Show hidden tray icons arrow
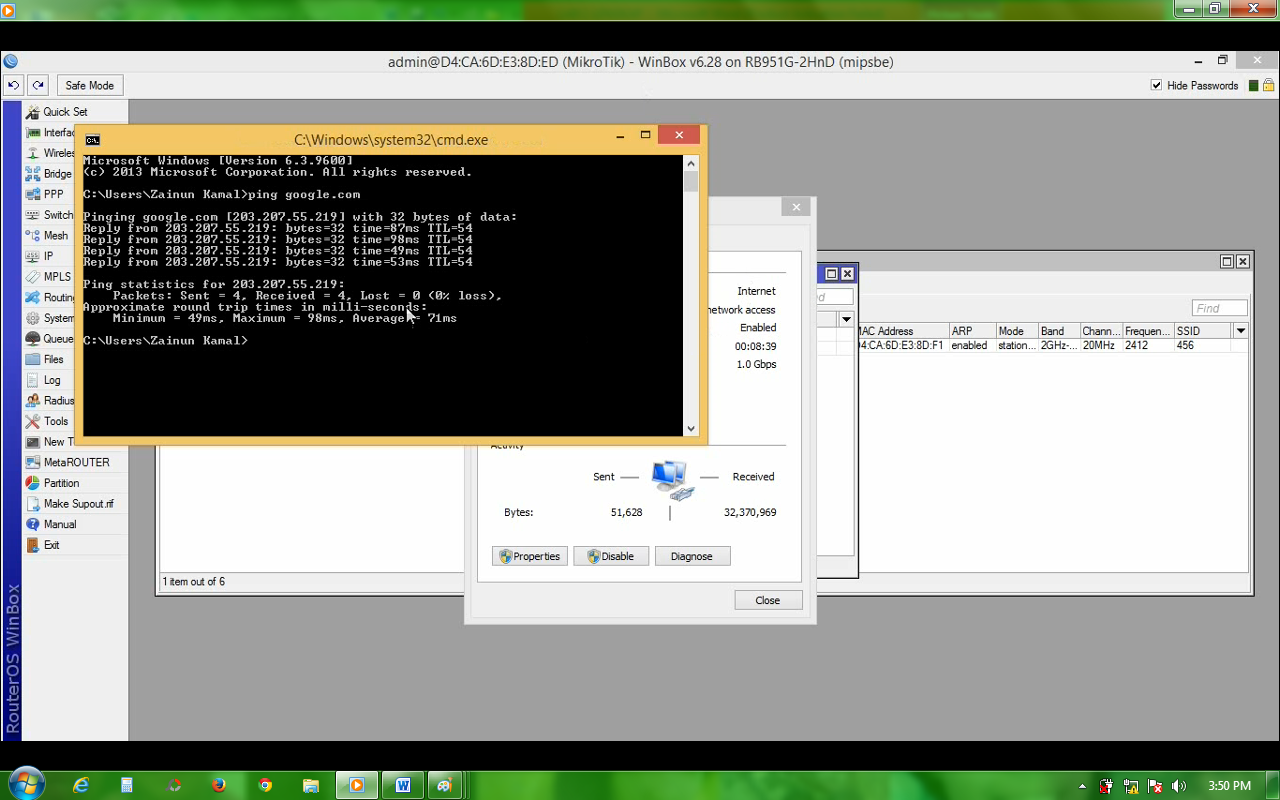The height and width of the screenshot is (800, 1280). (1083, 786)
